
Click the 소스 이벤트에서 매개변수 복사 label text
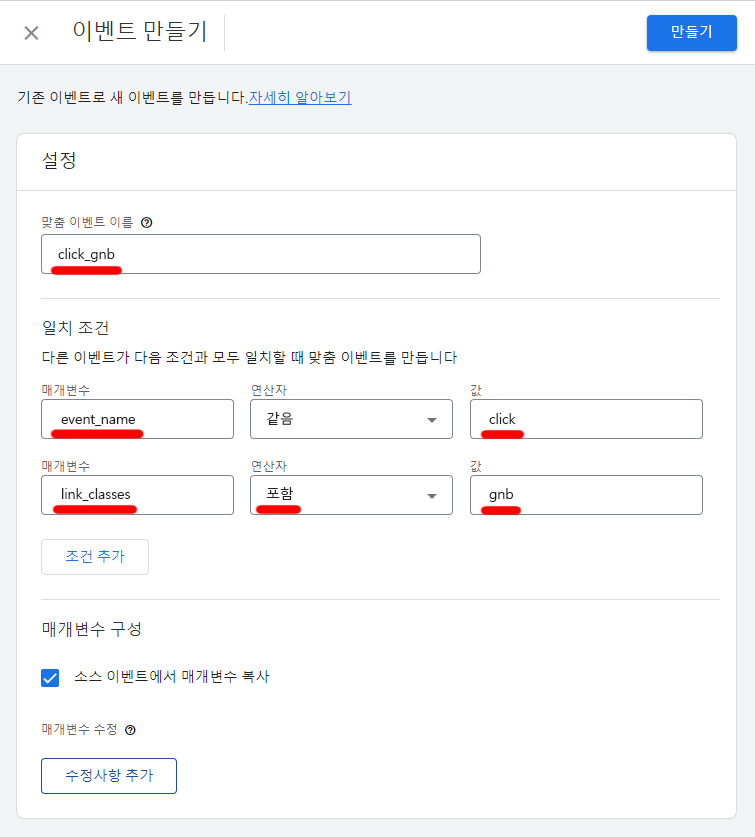171,677
